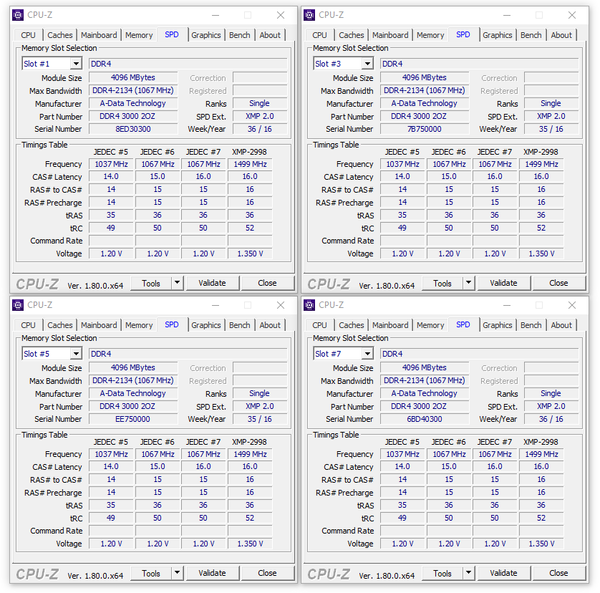Click DDR4 memory type field in Slot #1 window
600x593 pixels.
coord(188,64)
